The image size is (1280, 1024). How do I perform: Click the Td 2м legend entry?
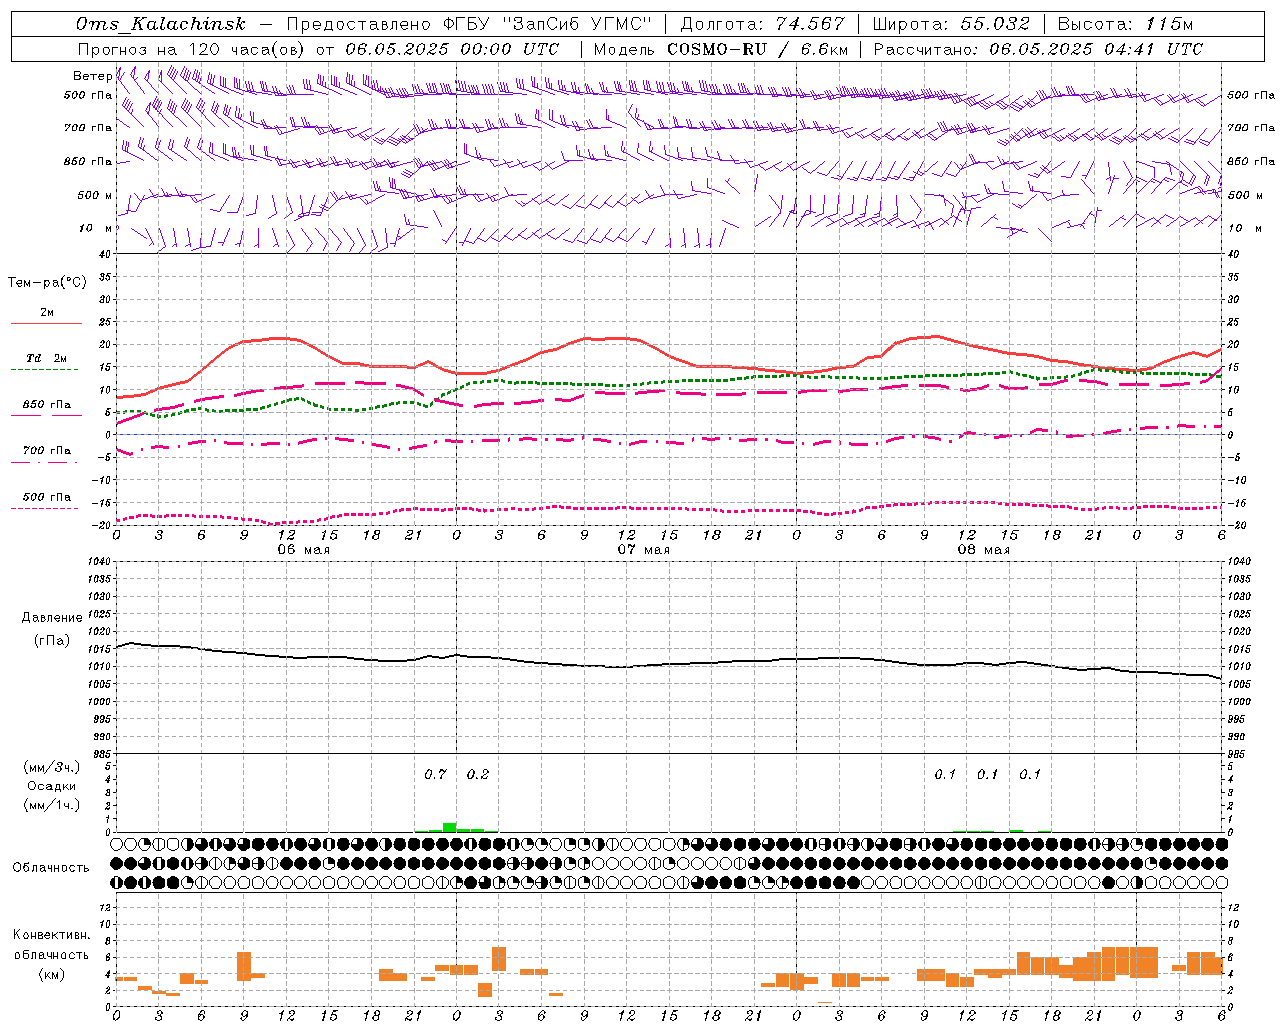(46, 358)
